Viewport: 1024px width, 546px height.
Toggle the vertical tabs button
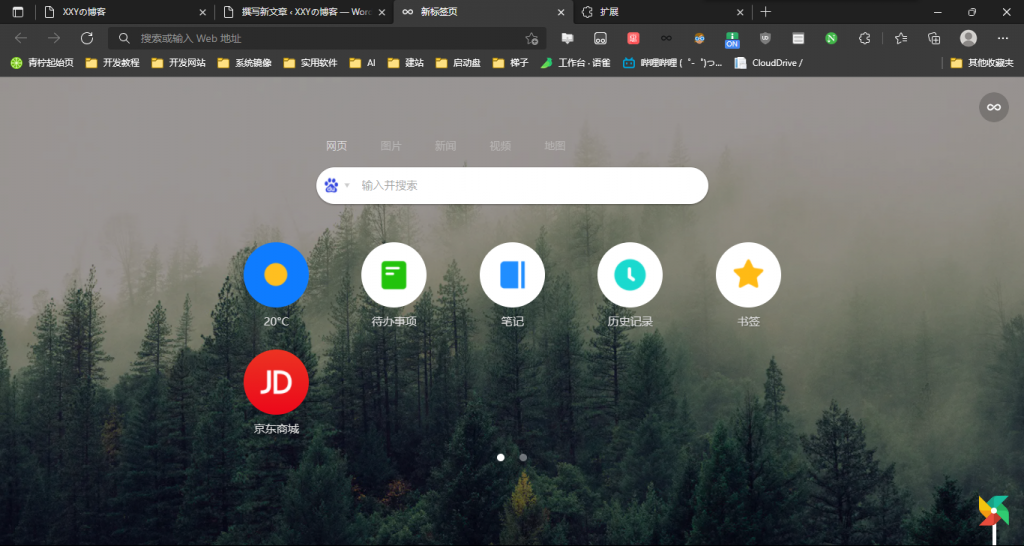pyautogui.click(x=17, y=12)
